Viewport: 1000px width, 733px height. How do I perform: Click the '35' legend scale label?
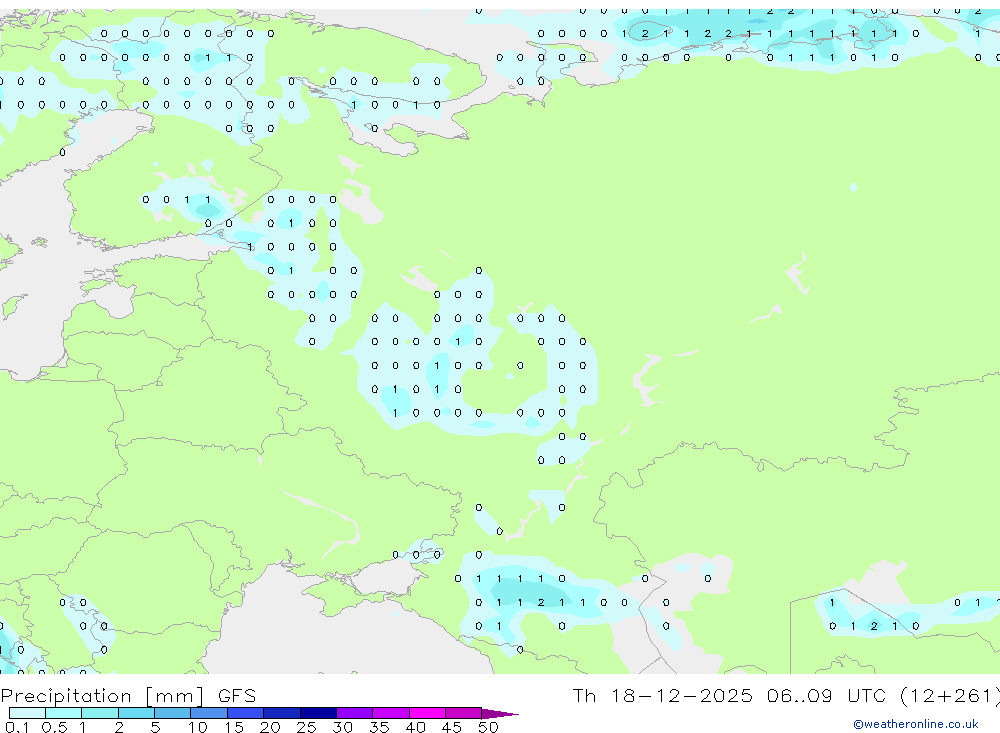tap(379, 727)
